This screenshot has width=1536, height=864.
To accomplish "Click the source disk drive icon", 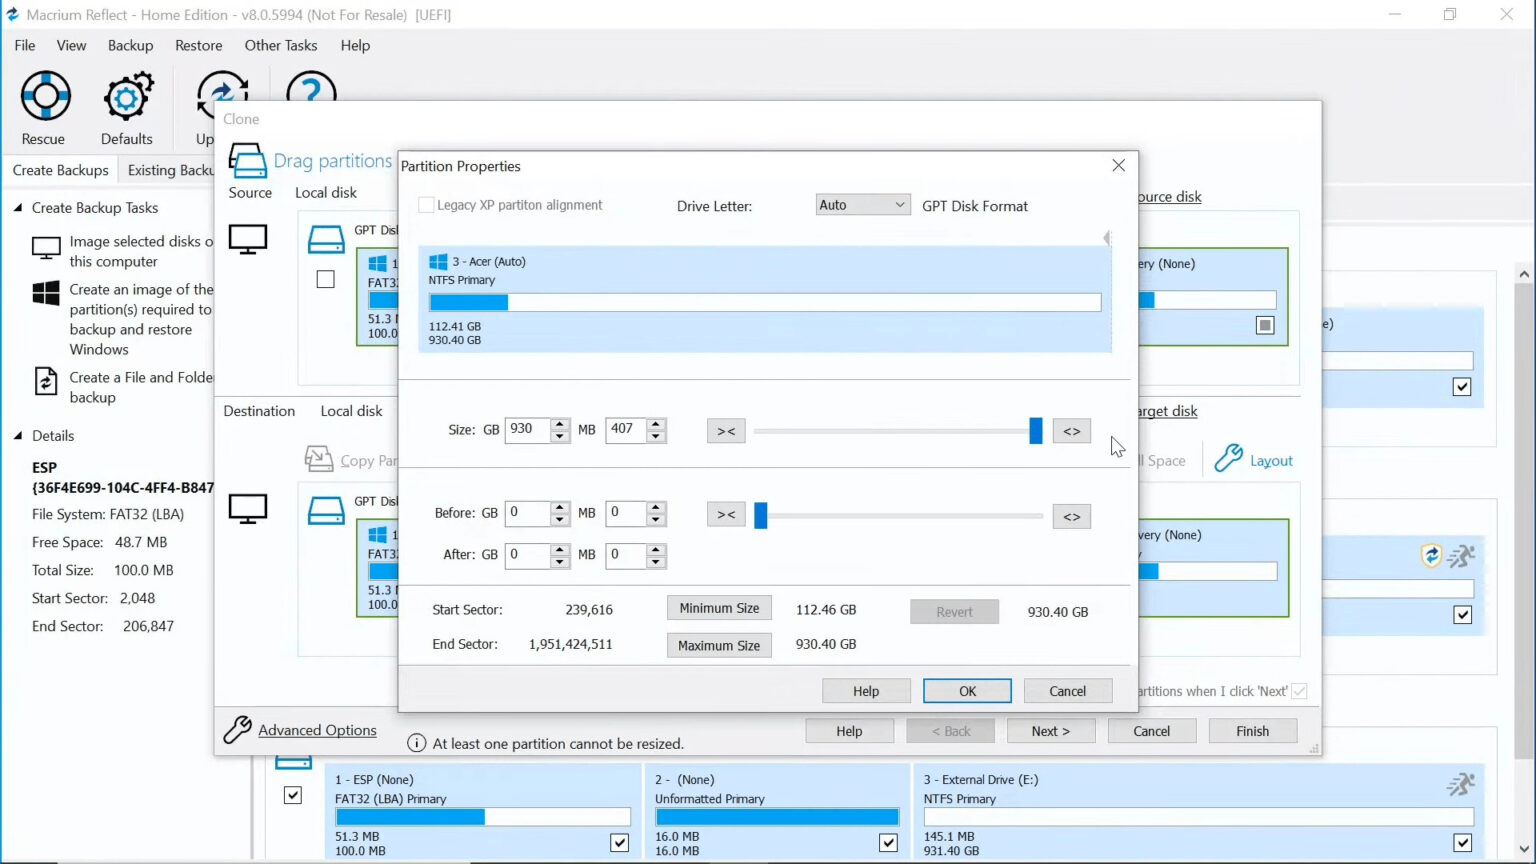I will point(326,240).
